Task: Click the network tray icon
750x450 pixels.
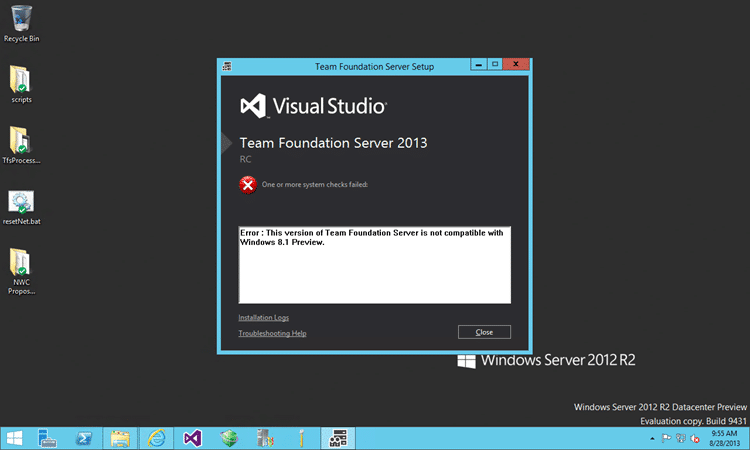Action: (x=681, y=438)
